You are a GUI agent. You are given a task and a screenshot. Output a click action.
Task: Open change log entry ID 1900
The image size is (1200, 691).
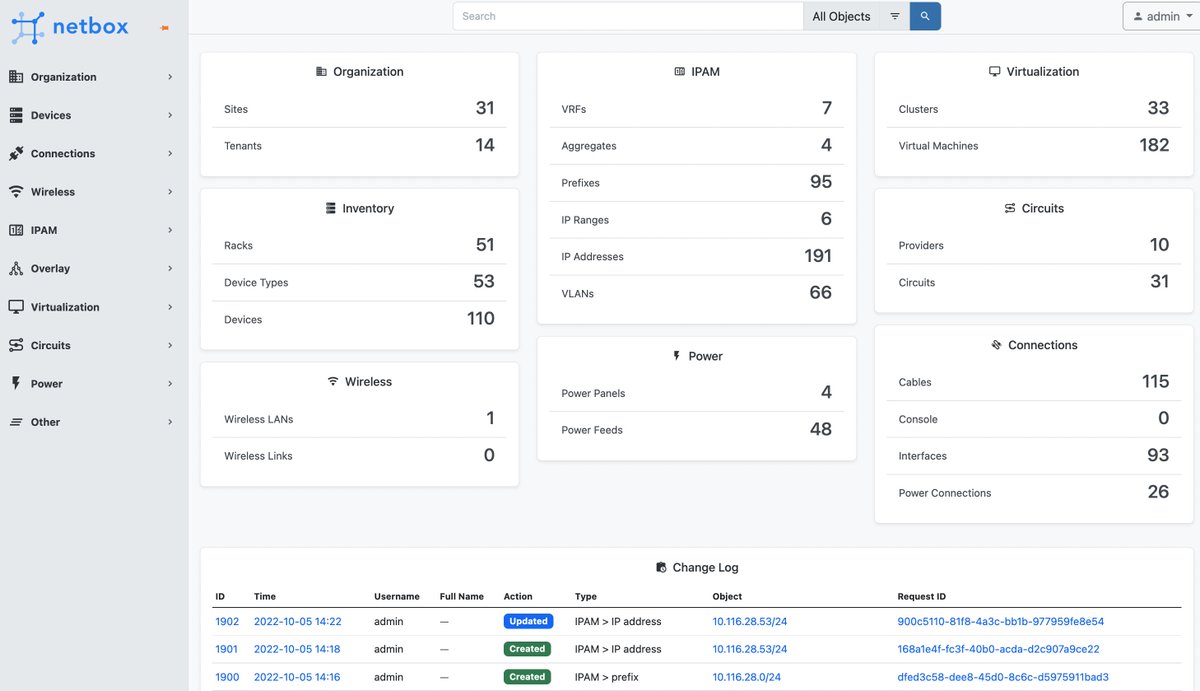[x=227, y=677]
